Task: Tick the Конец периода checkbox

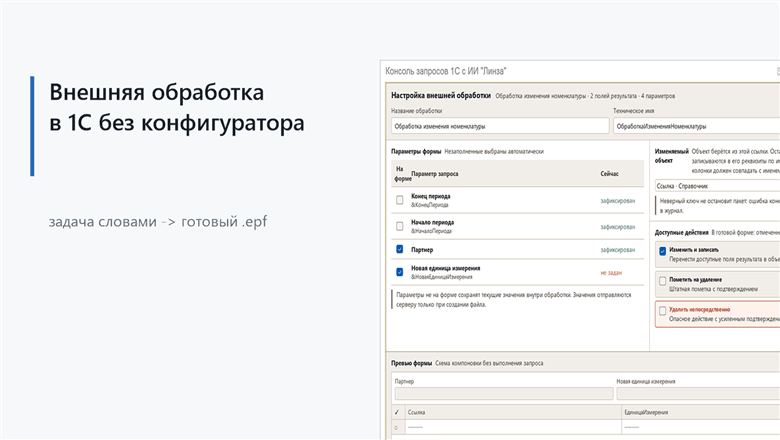Action: coord(399,200)
